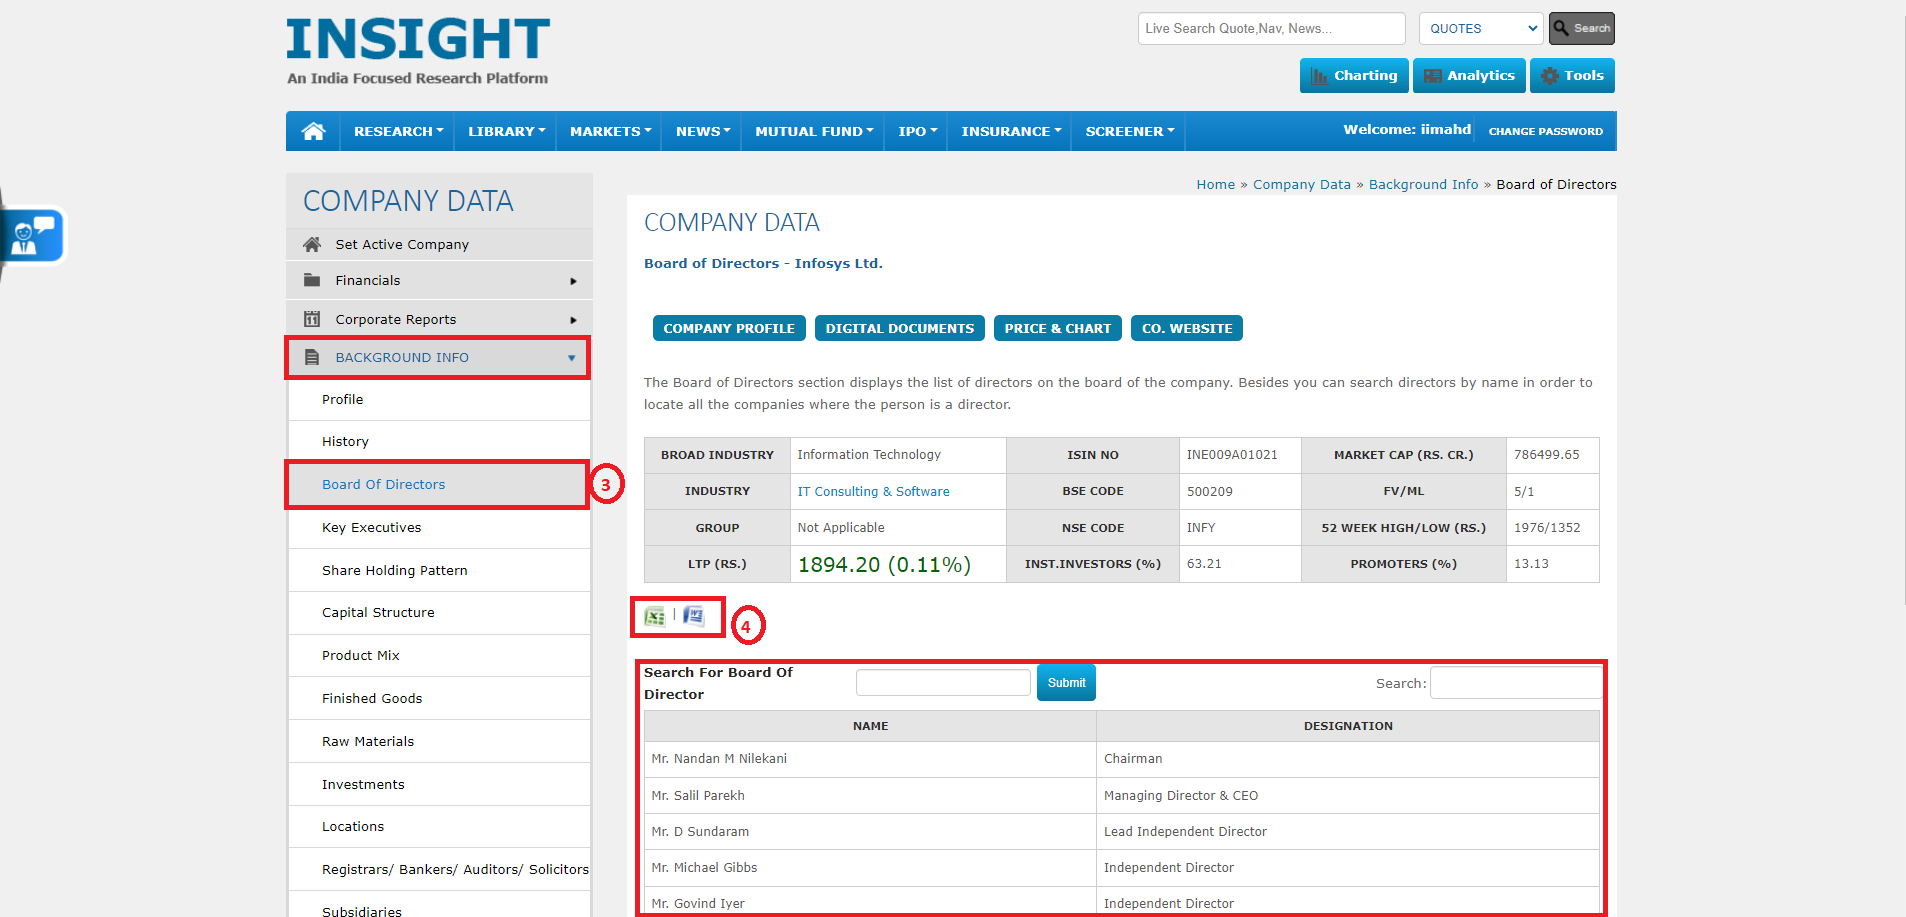
Task: Export data via the Excel icon
Action: point(655,616)
